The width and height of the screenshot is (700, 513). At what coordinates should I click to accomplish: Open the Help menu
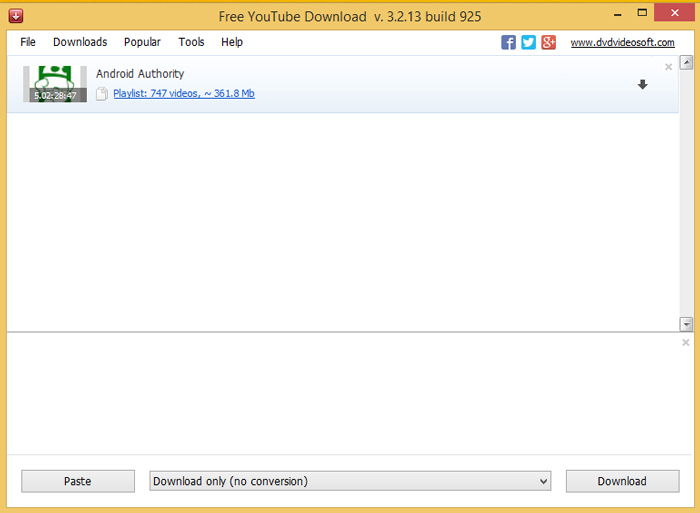click(x=232, y=42)
